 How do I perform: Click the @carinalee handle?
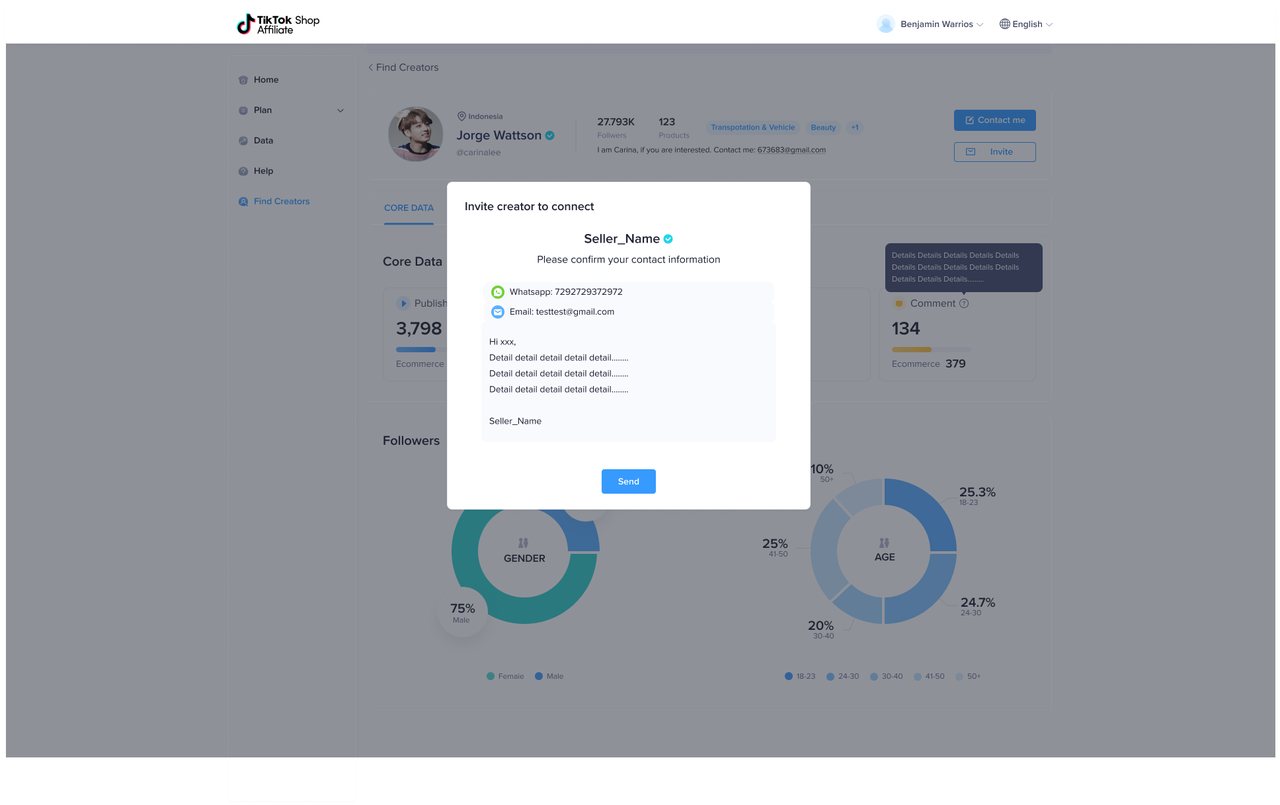point(479,153)
